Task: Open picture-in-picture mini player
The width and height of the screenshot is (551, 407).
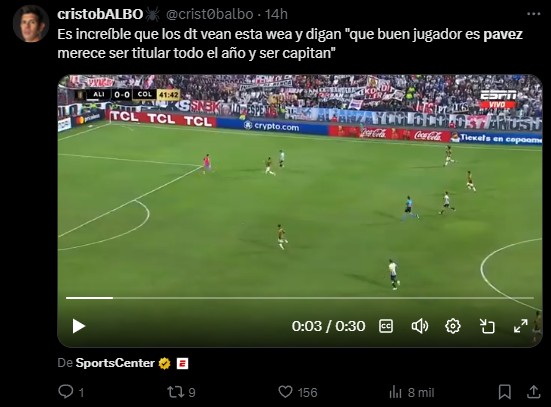Action: click(487, 326)
